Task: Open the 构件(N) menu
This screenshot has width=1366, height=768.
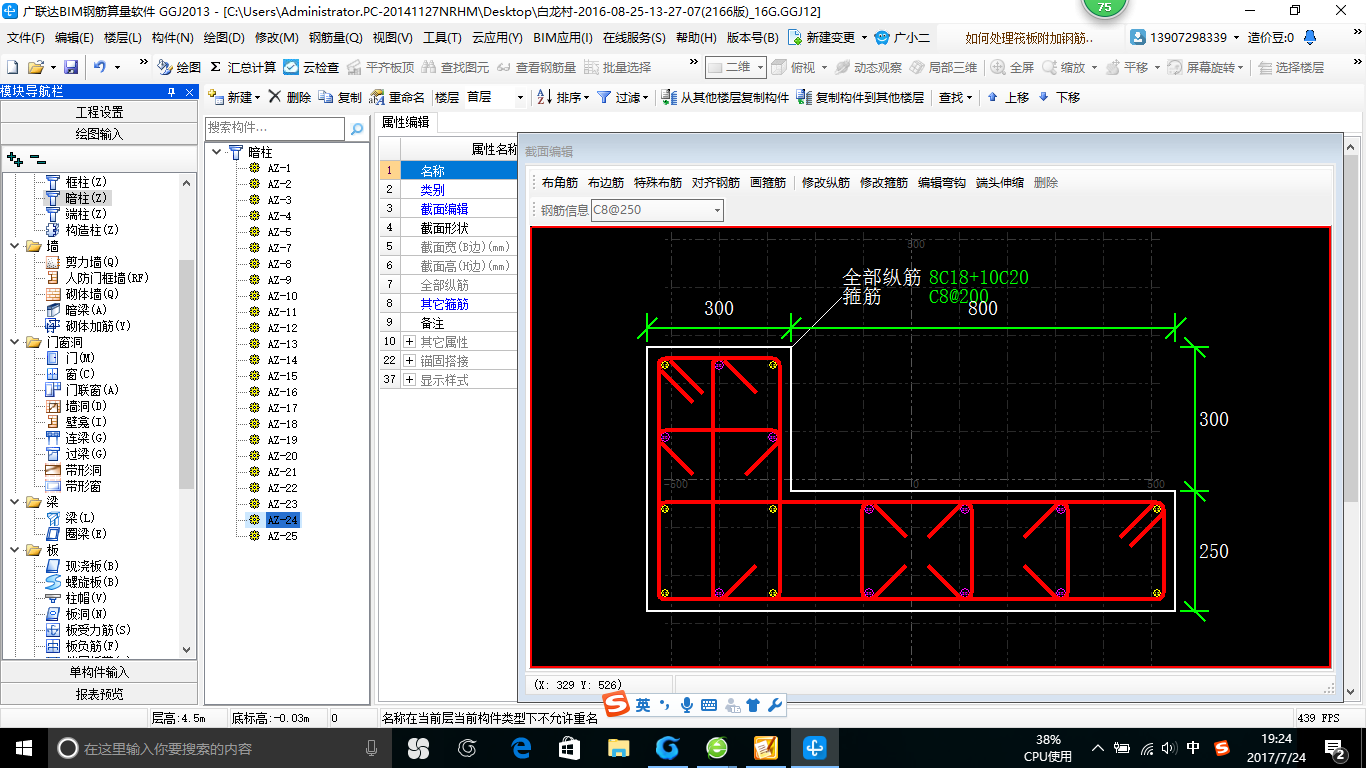Action: 173,37
